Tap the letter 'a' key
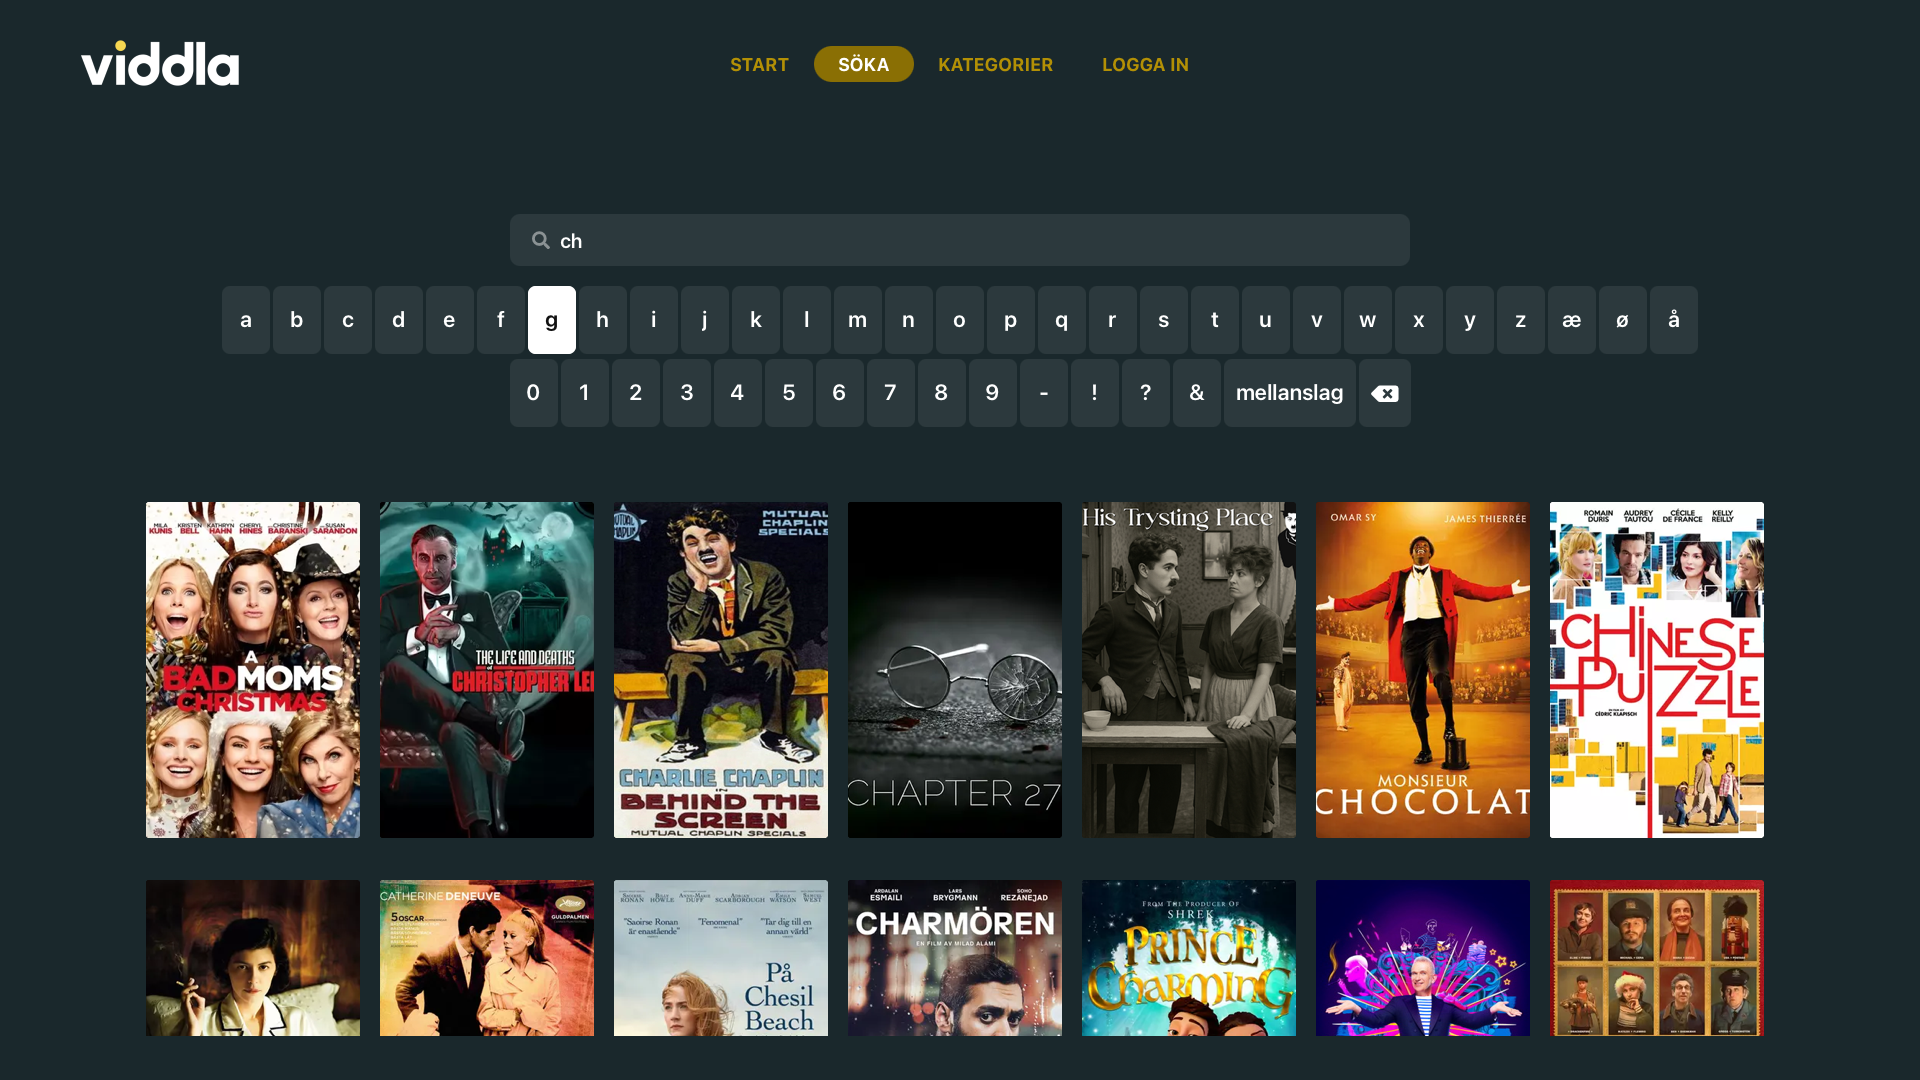This screenshot has width=1920, height=1080. click(x=246, y=320)
